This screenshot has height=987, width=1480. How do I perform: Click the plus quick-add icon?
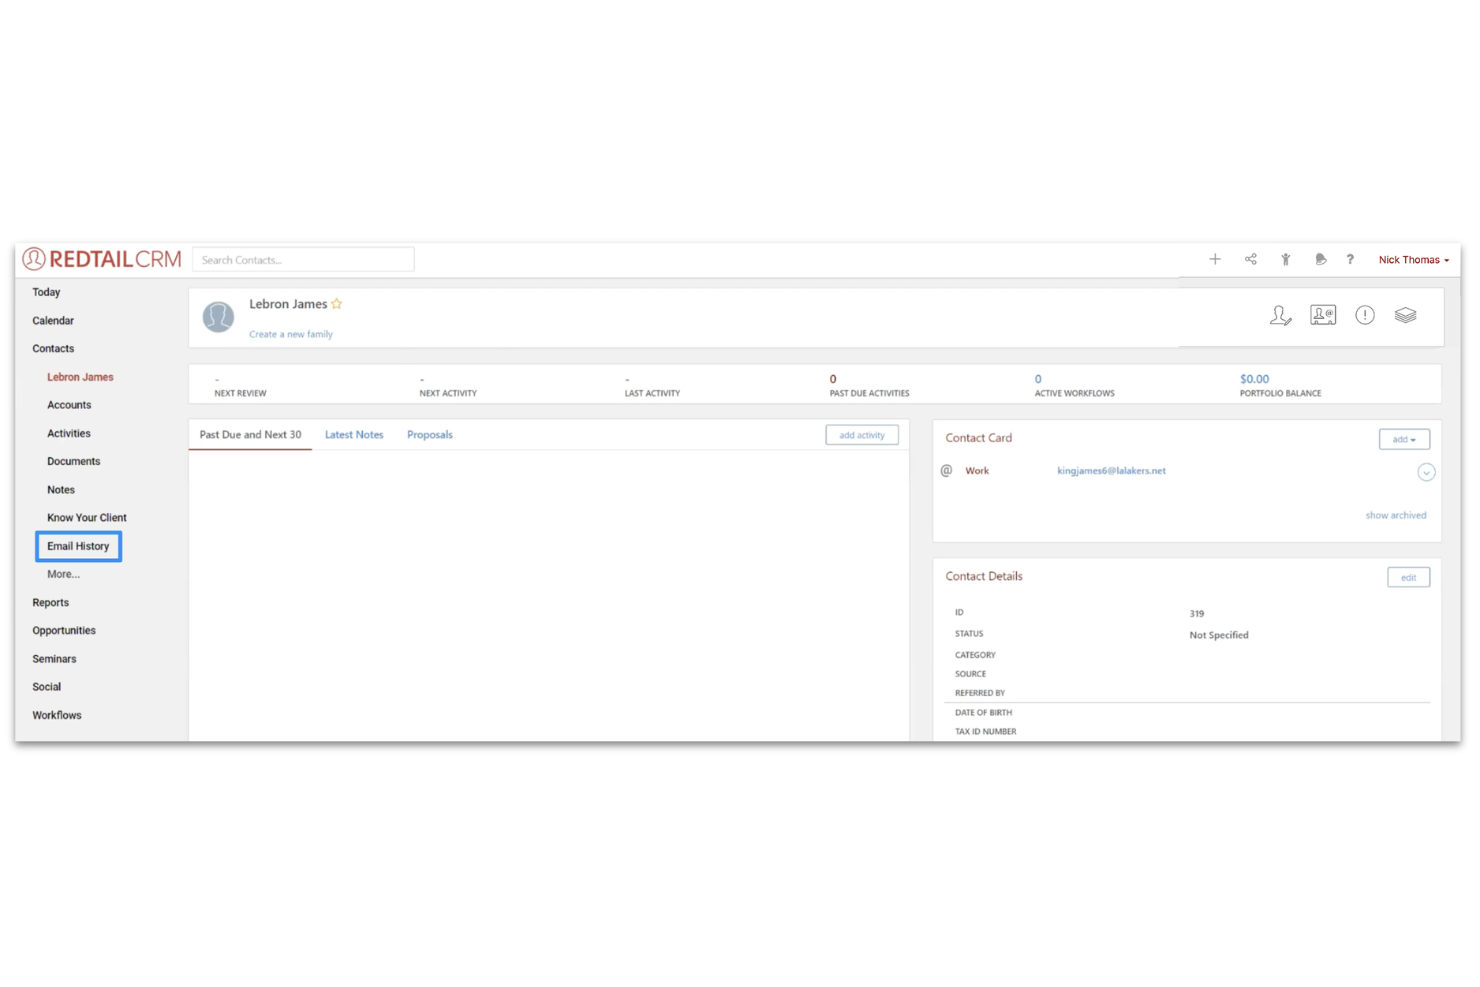tap(1214, 259)
